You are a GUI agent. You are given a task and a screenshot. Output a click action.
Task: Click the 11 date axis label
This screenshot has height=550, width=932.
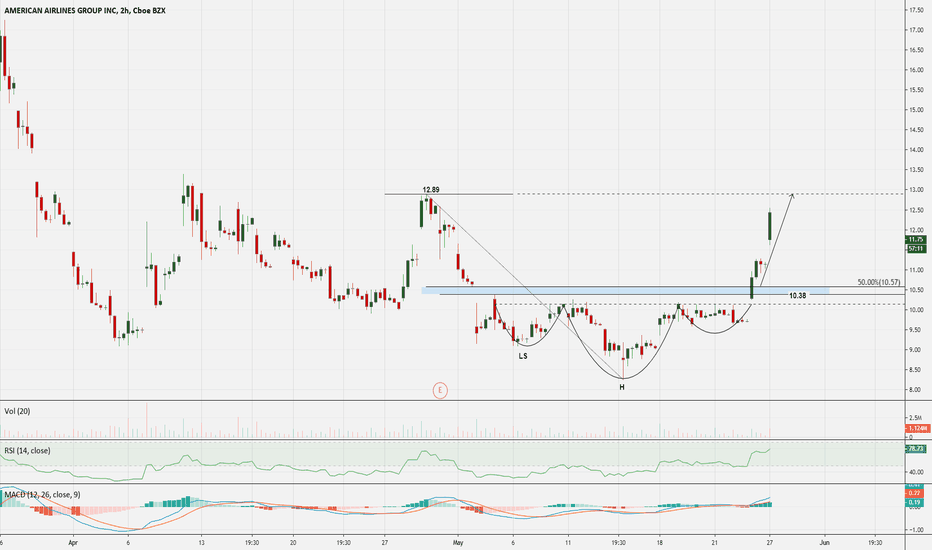click(568, 542)
